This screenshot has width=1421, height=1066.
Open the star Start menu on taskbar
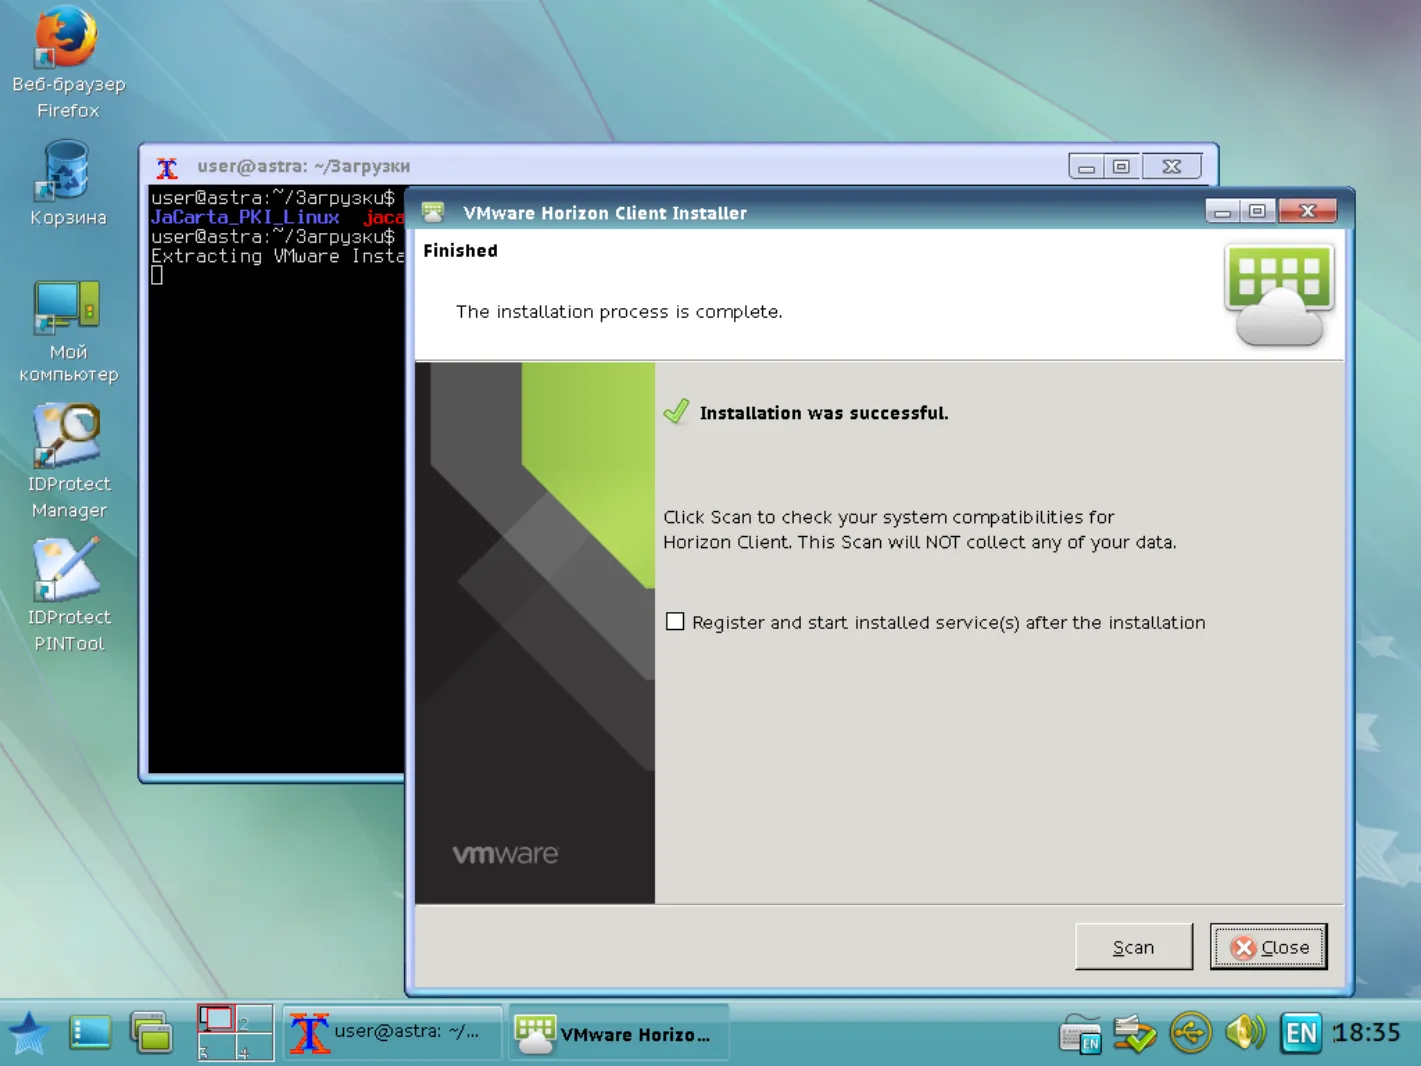click(x=28, y=1033)
